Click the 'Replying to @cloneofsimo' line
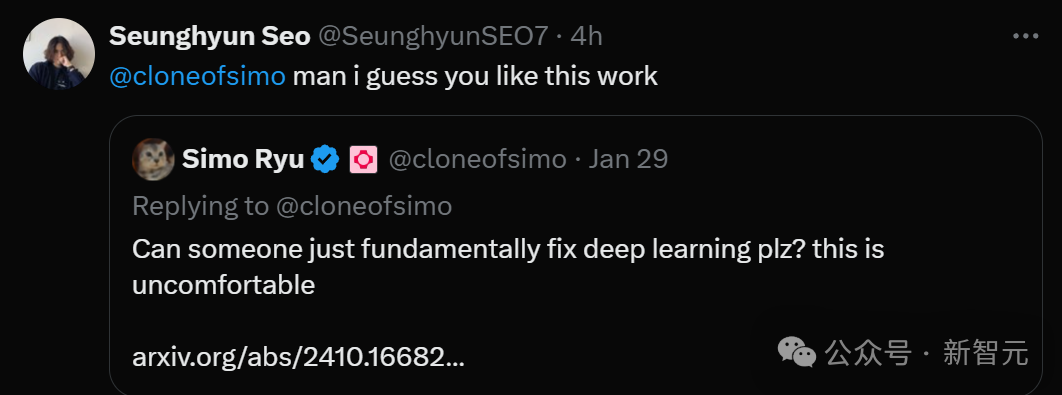The width and height of the screenshot is (1062, 395). [x=292, y=205]
